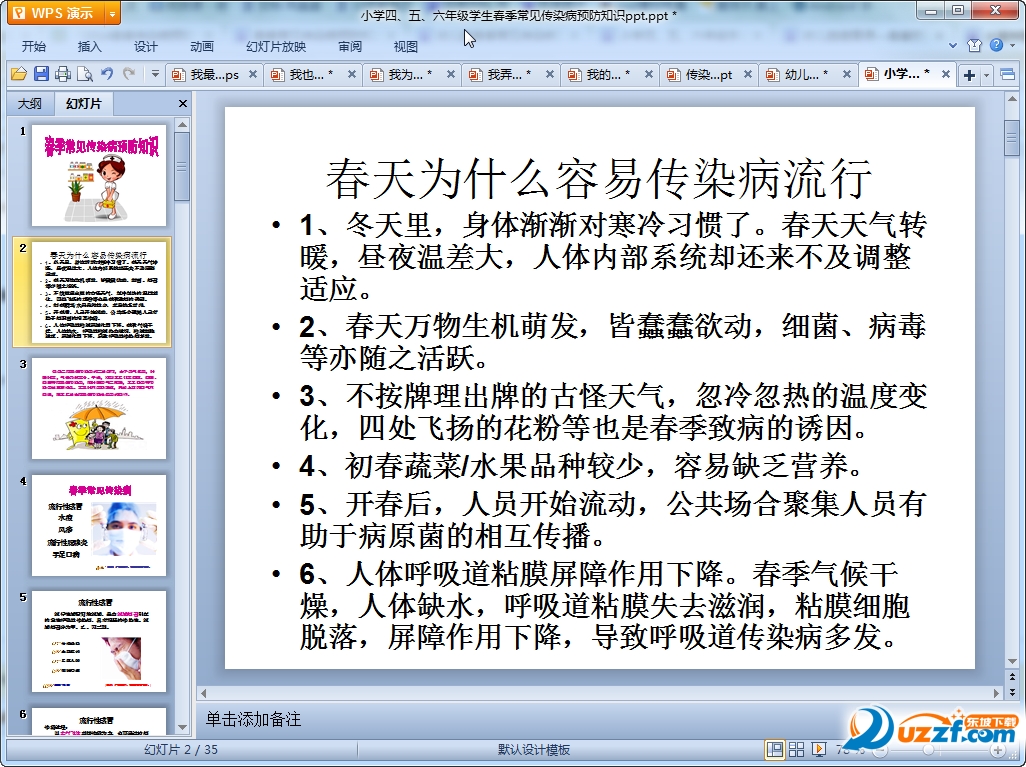This screenshot has height=767, width=1026.
Task: Click horizontal scrollbar left arrow
Action: pos(203,692)
